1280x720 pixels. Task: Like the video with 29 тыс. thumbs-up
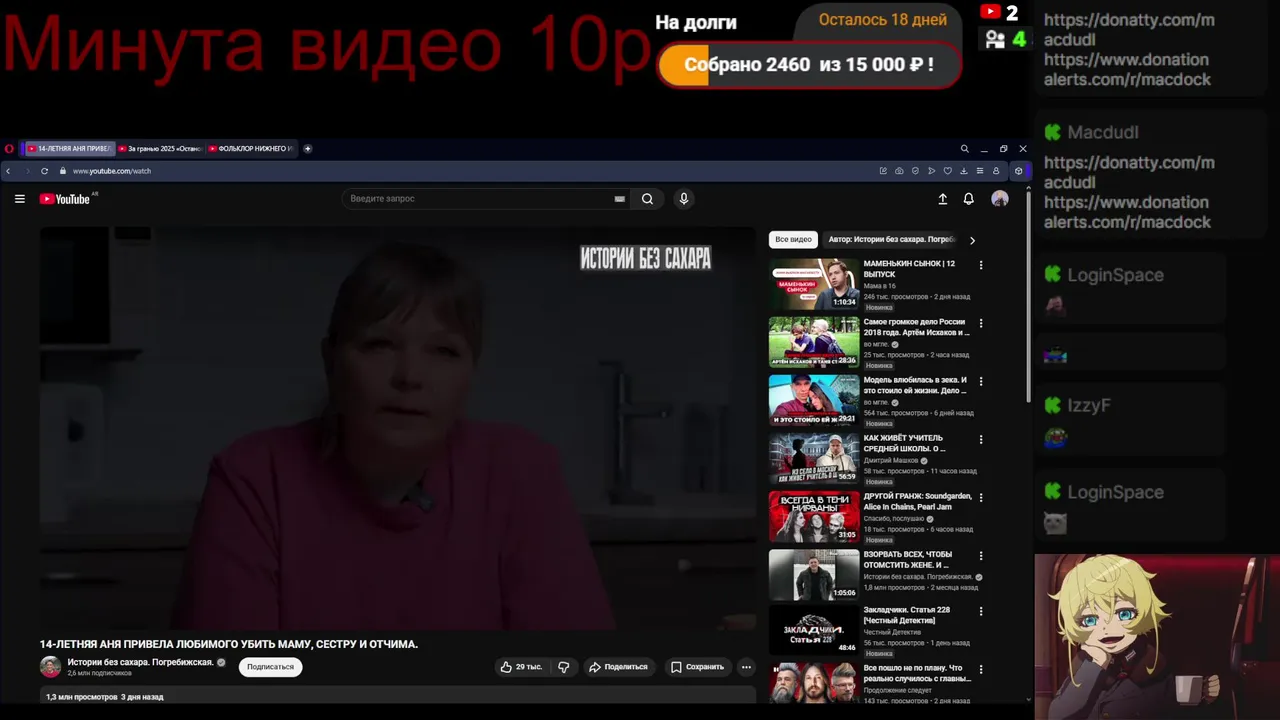pyautogui.click(x=521, y=667)
